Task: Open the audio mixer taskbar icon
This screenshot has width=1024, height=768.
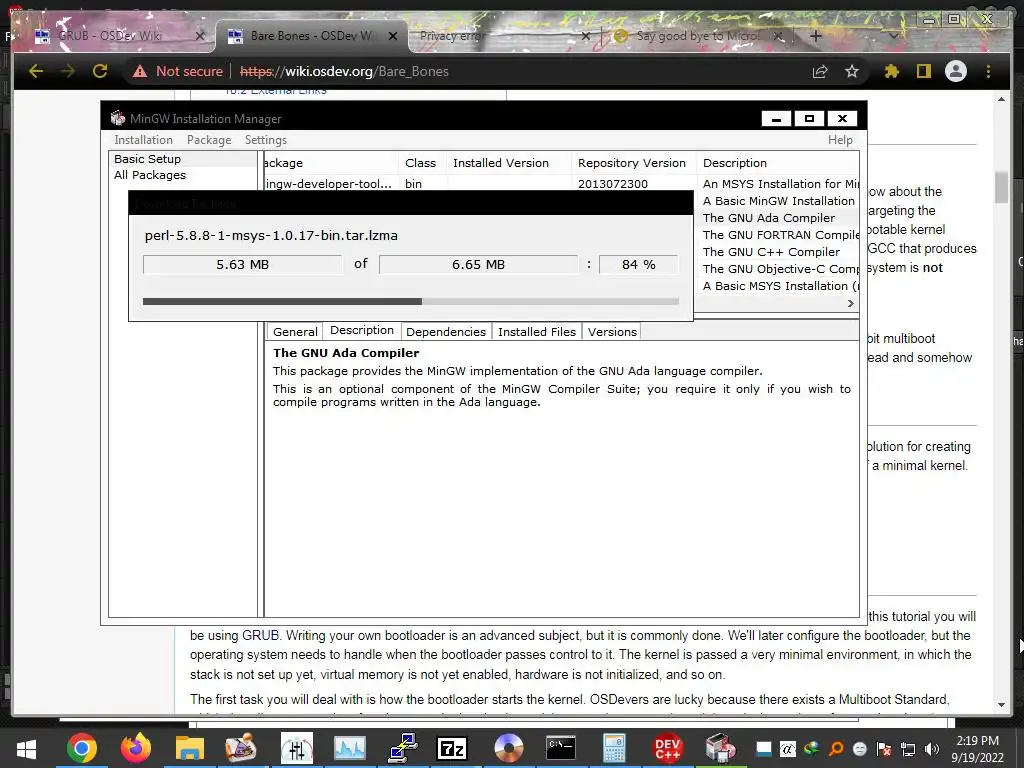Action: [296, 748]
